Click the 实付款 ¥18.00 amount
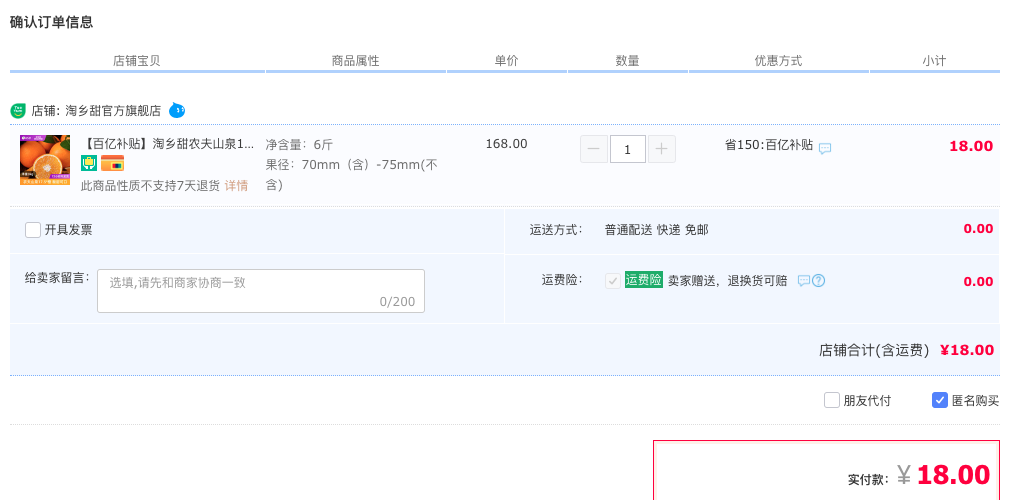Screen dimensions: 1011x500 click(x=918, y=476)
